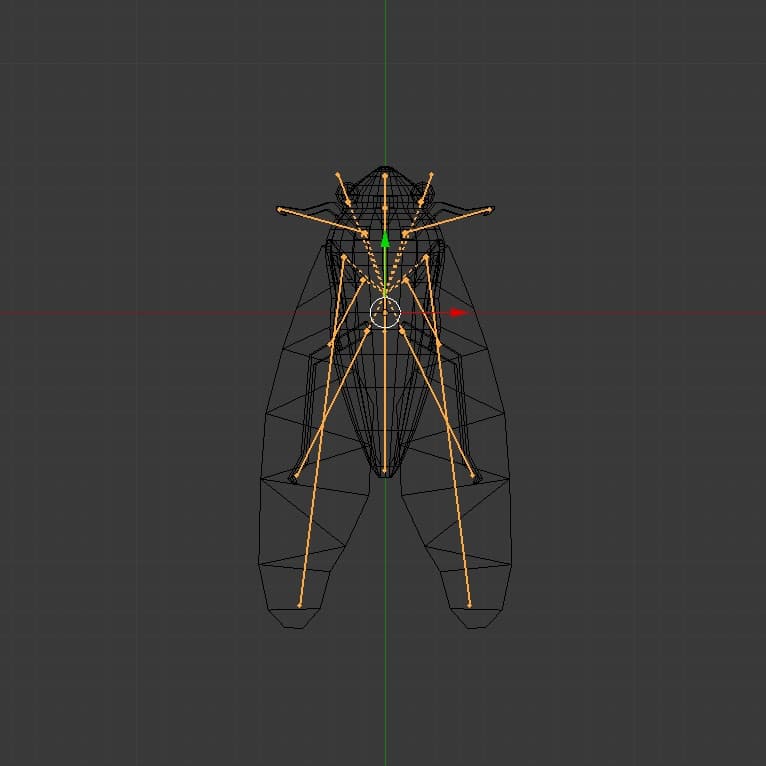Screen dimensions: 766x766
Task: Select the left antenna bone
Action: (343, 189)
